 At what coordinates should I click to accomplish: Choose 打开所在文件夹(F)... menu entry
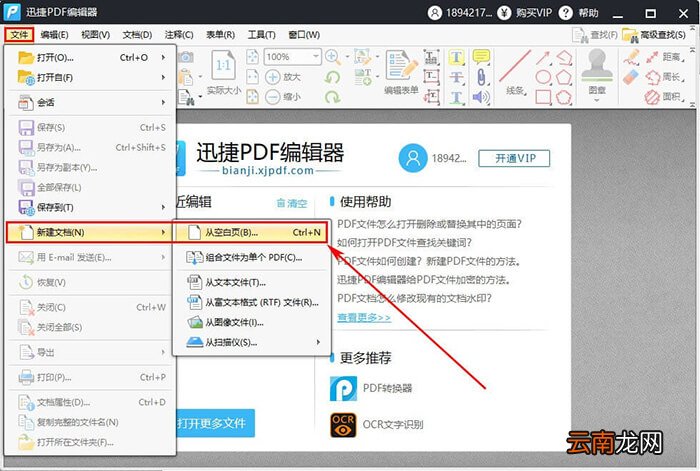(x=91, y=442)
